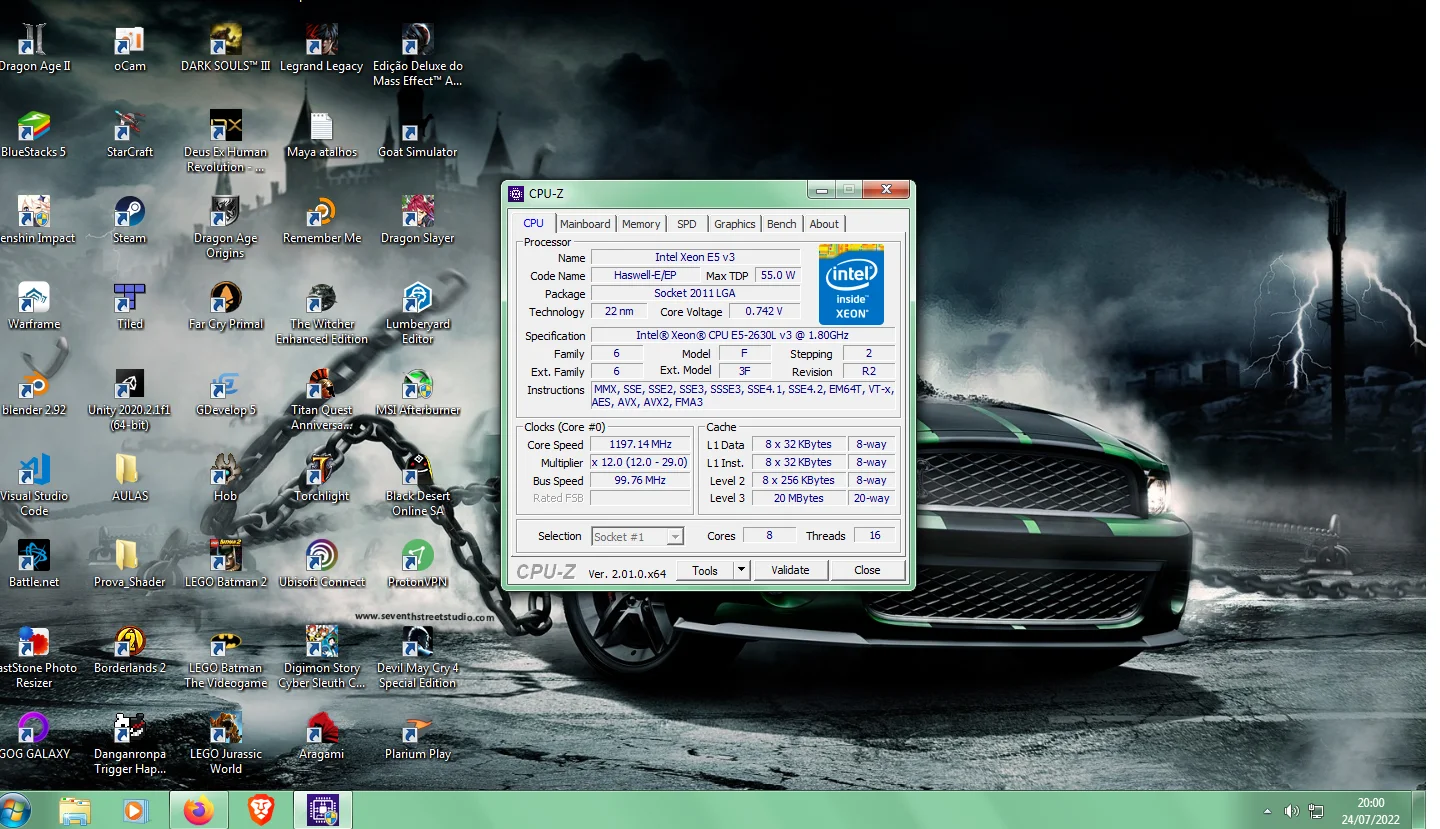Show hidden system tray icons

click(1267, 811)
